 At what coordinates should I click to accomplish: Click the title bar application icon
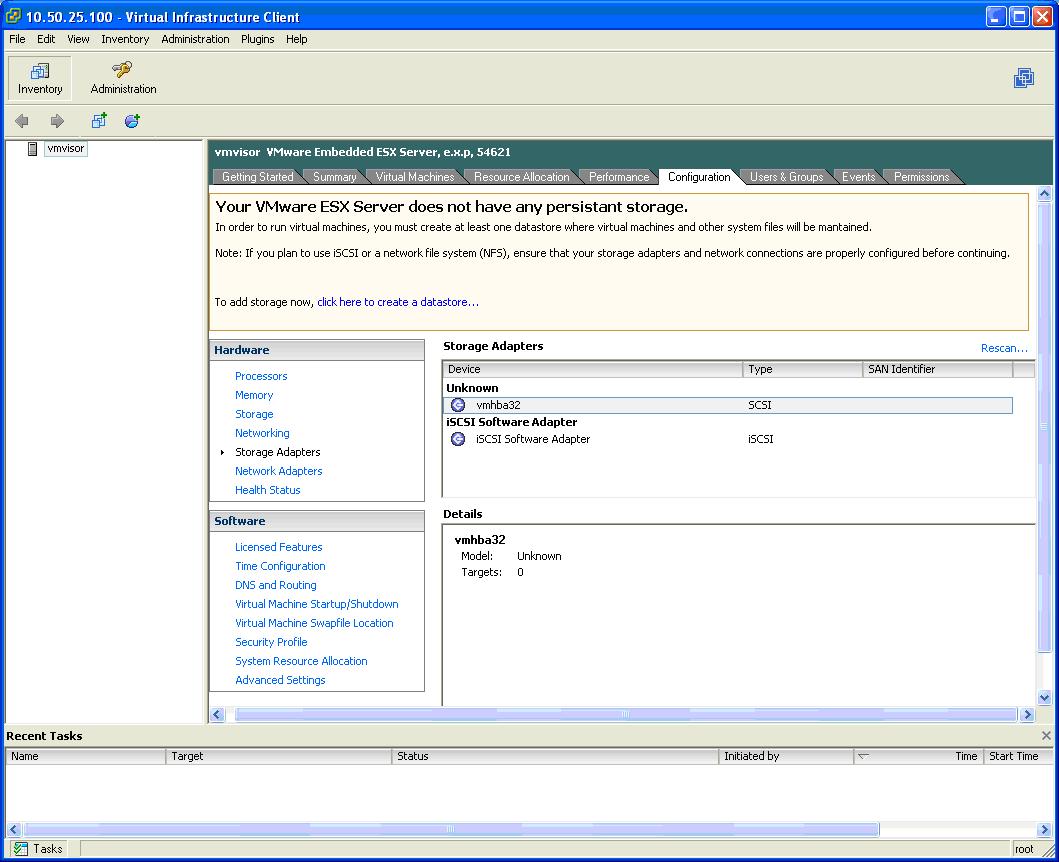pos(13,16)
